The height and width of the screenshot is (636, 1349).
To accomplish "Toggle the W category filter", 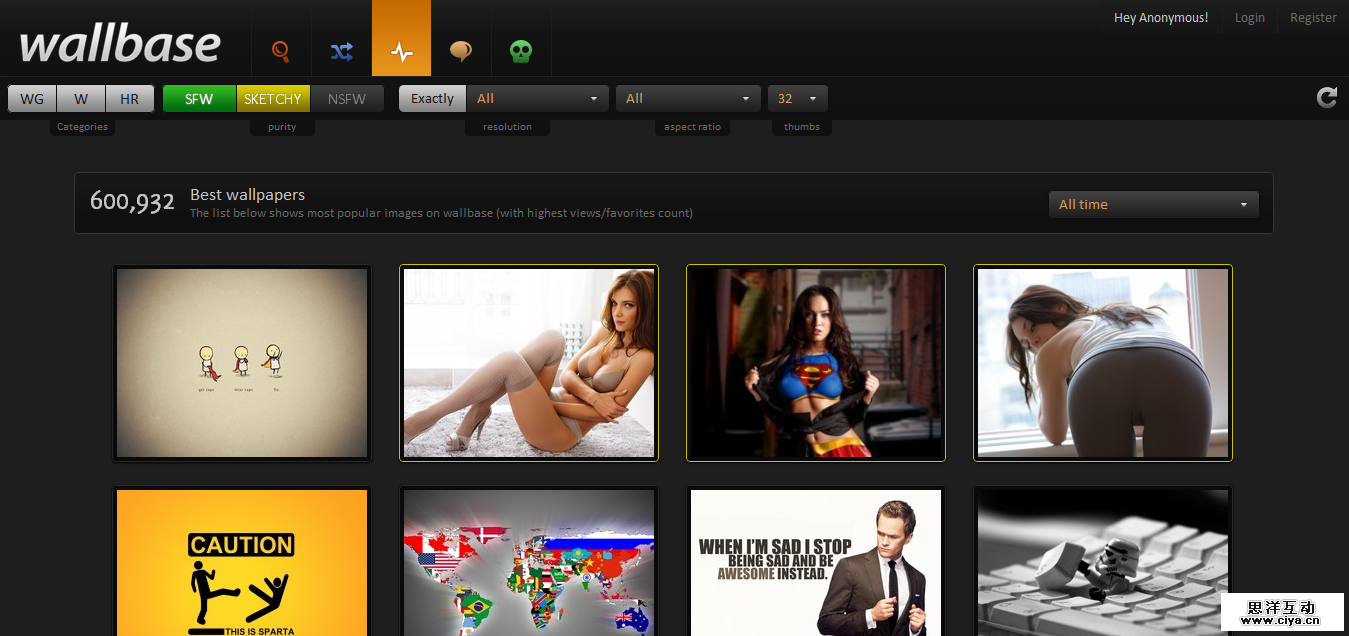I will [81, 98].
